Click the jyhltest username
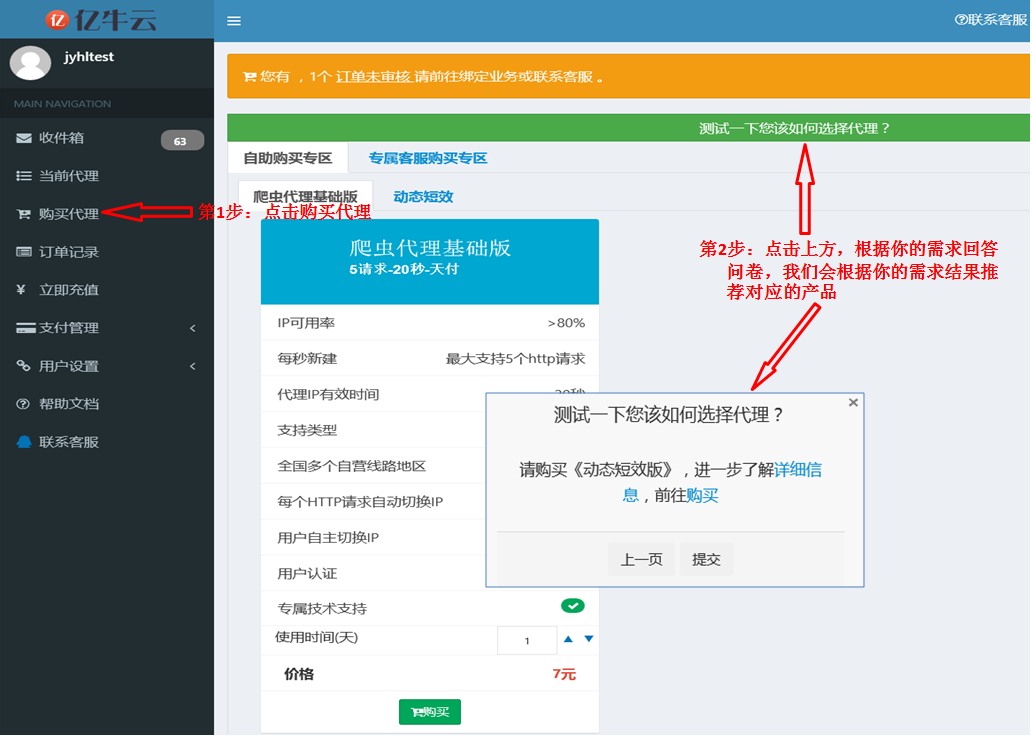The height and width of the screenshot is (736, 1032). pos(89,57)
